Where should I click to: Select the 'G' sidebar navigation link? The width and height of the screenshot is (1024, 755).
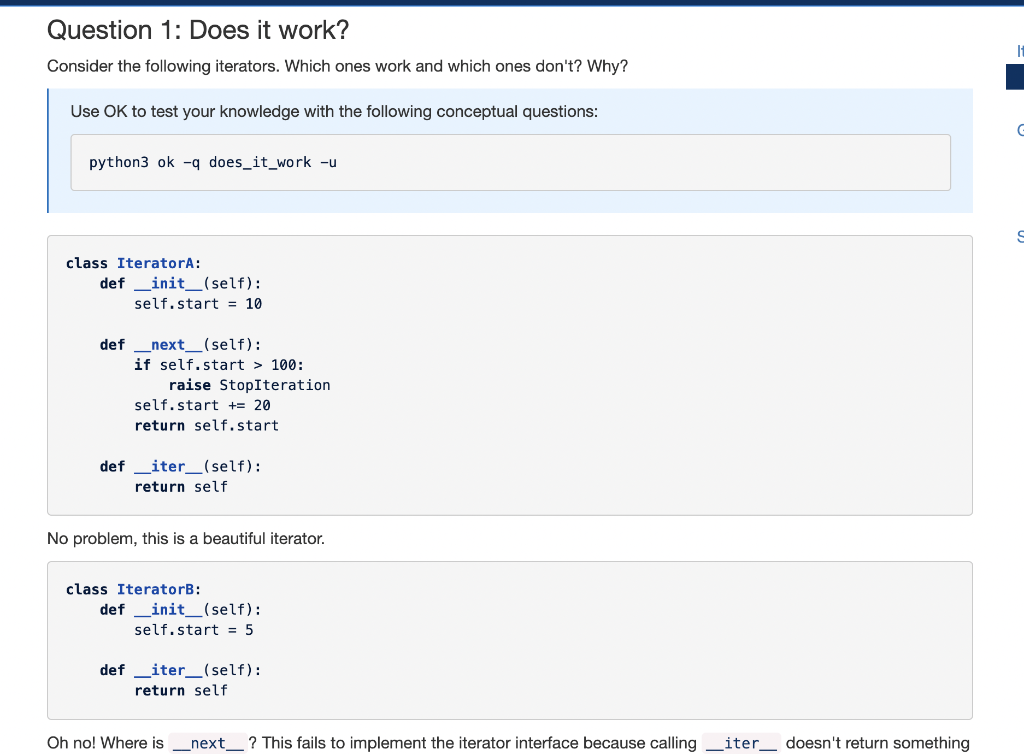click(1019, 131)
